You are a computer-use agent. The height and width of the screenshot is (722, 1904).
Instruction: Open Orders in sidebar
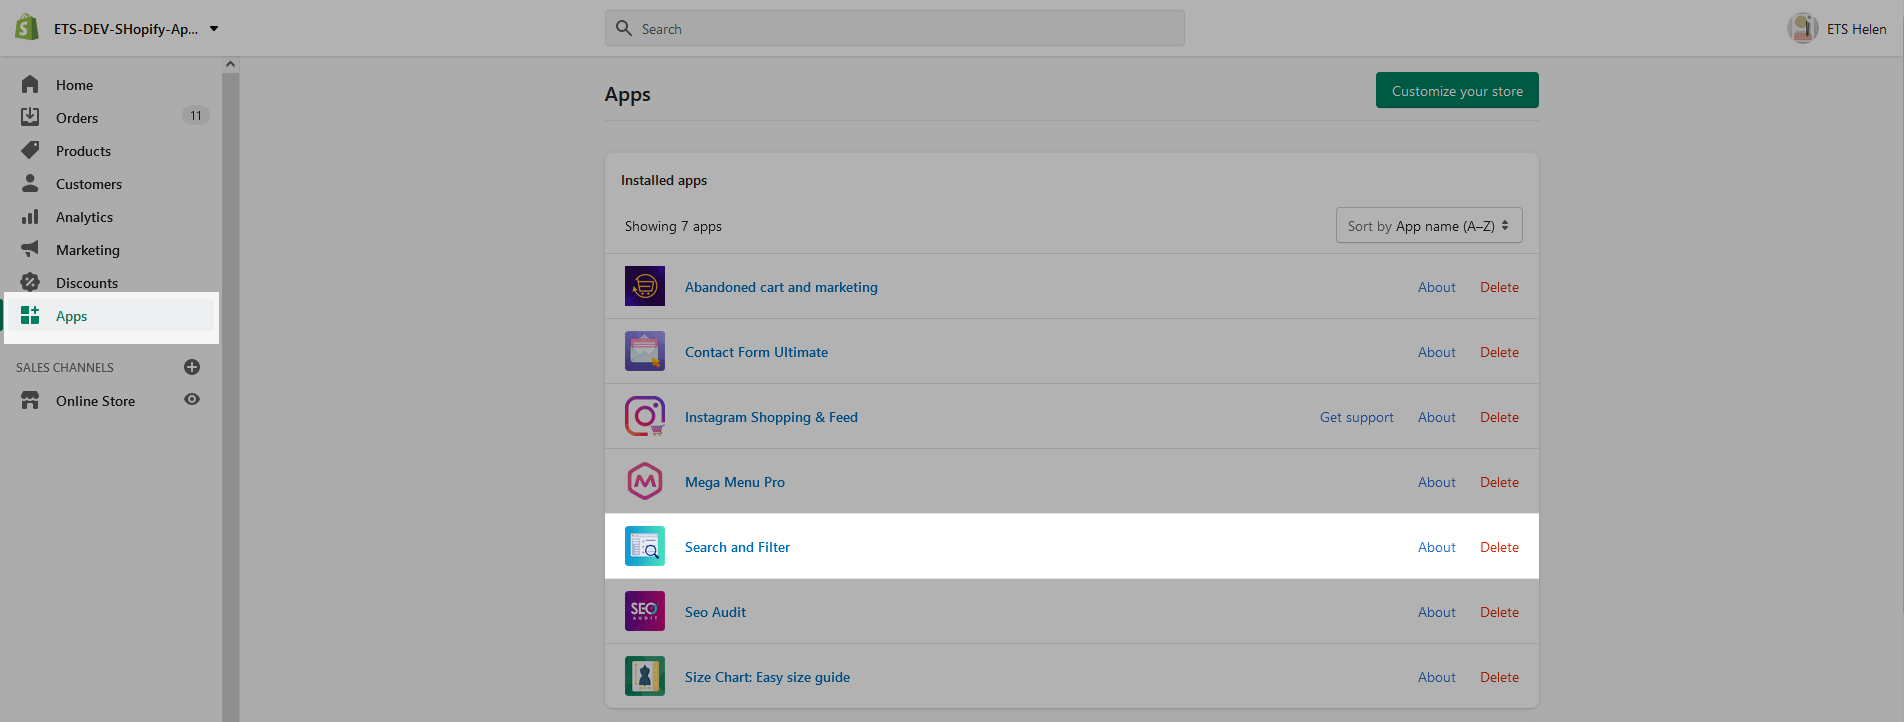point(77,118)
